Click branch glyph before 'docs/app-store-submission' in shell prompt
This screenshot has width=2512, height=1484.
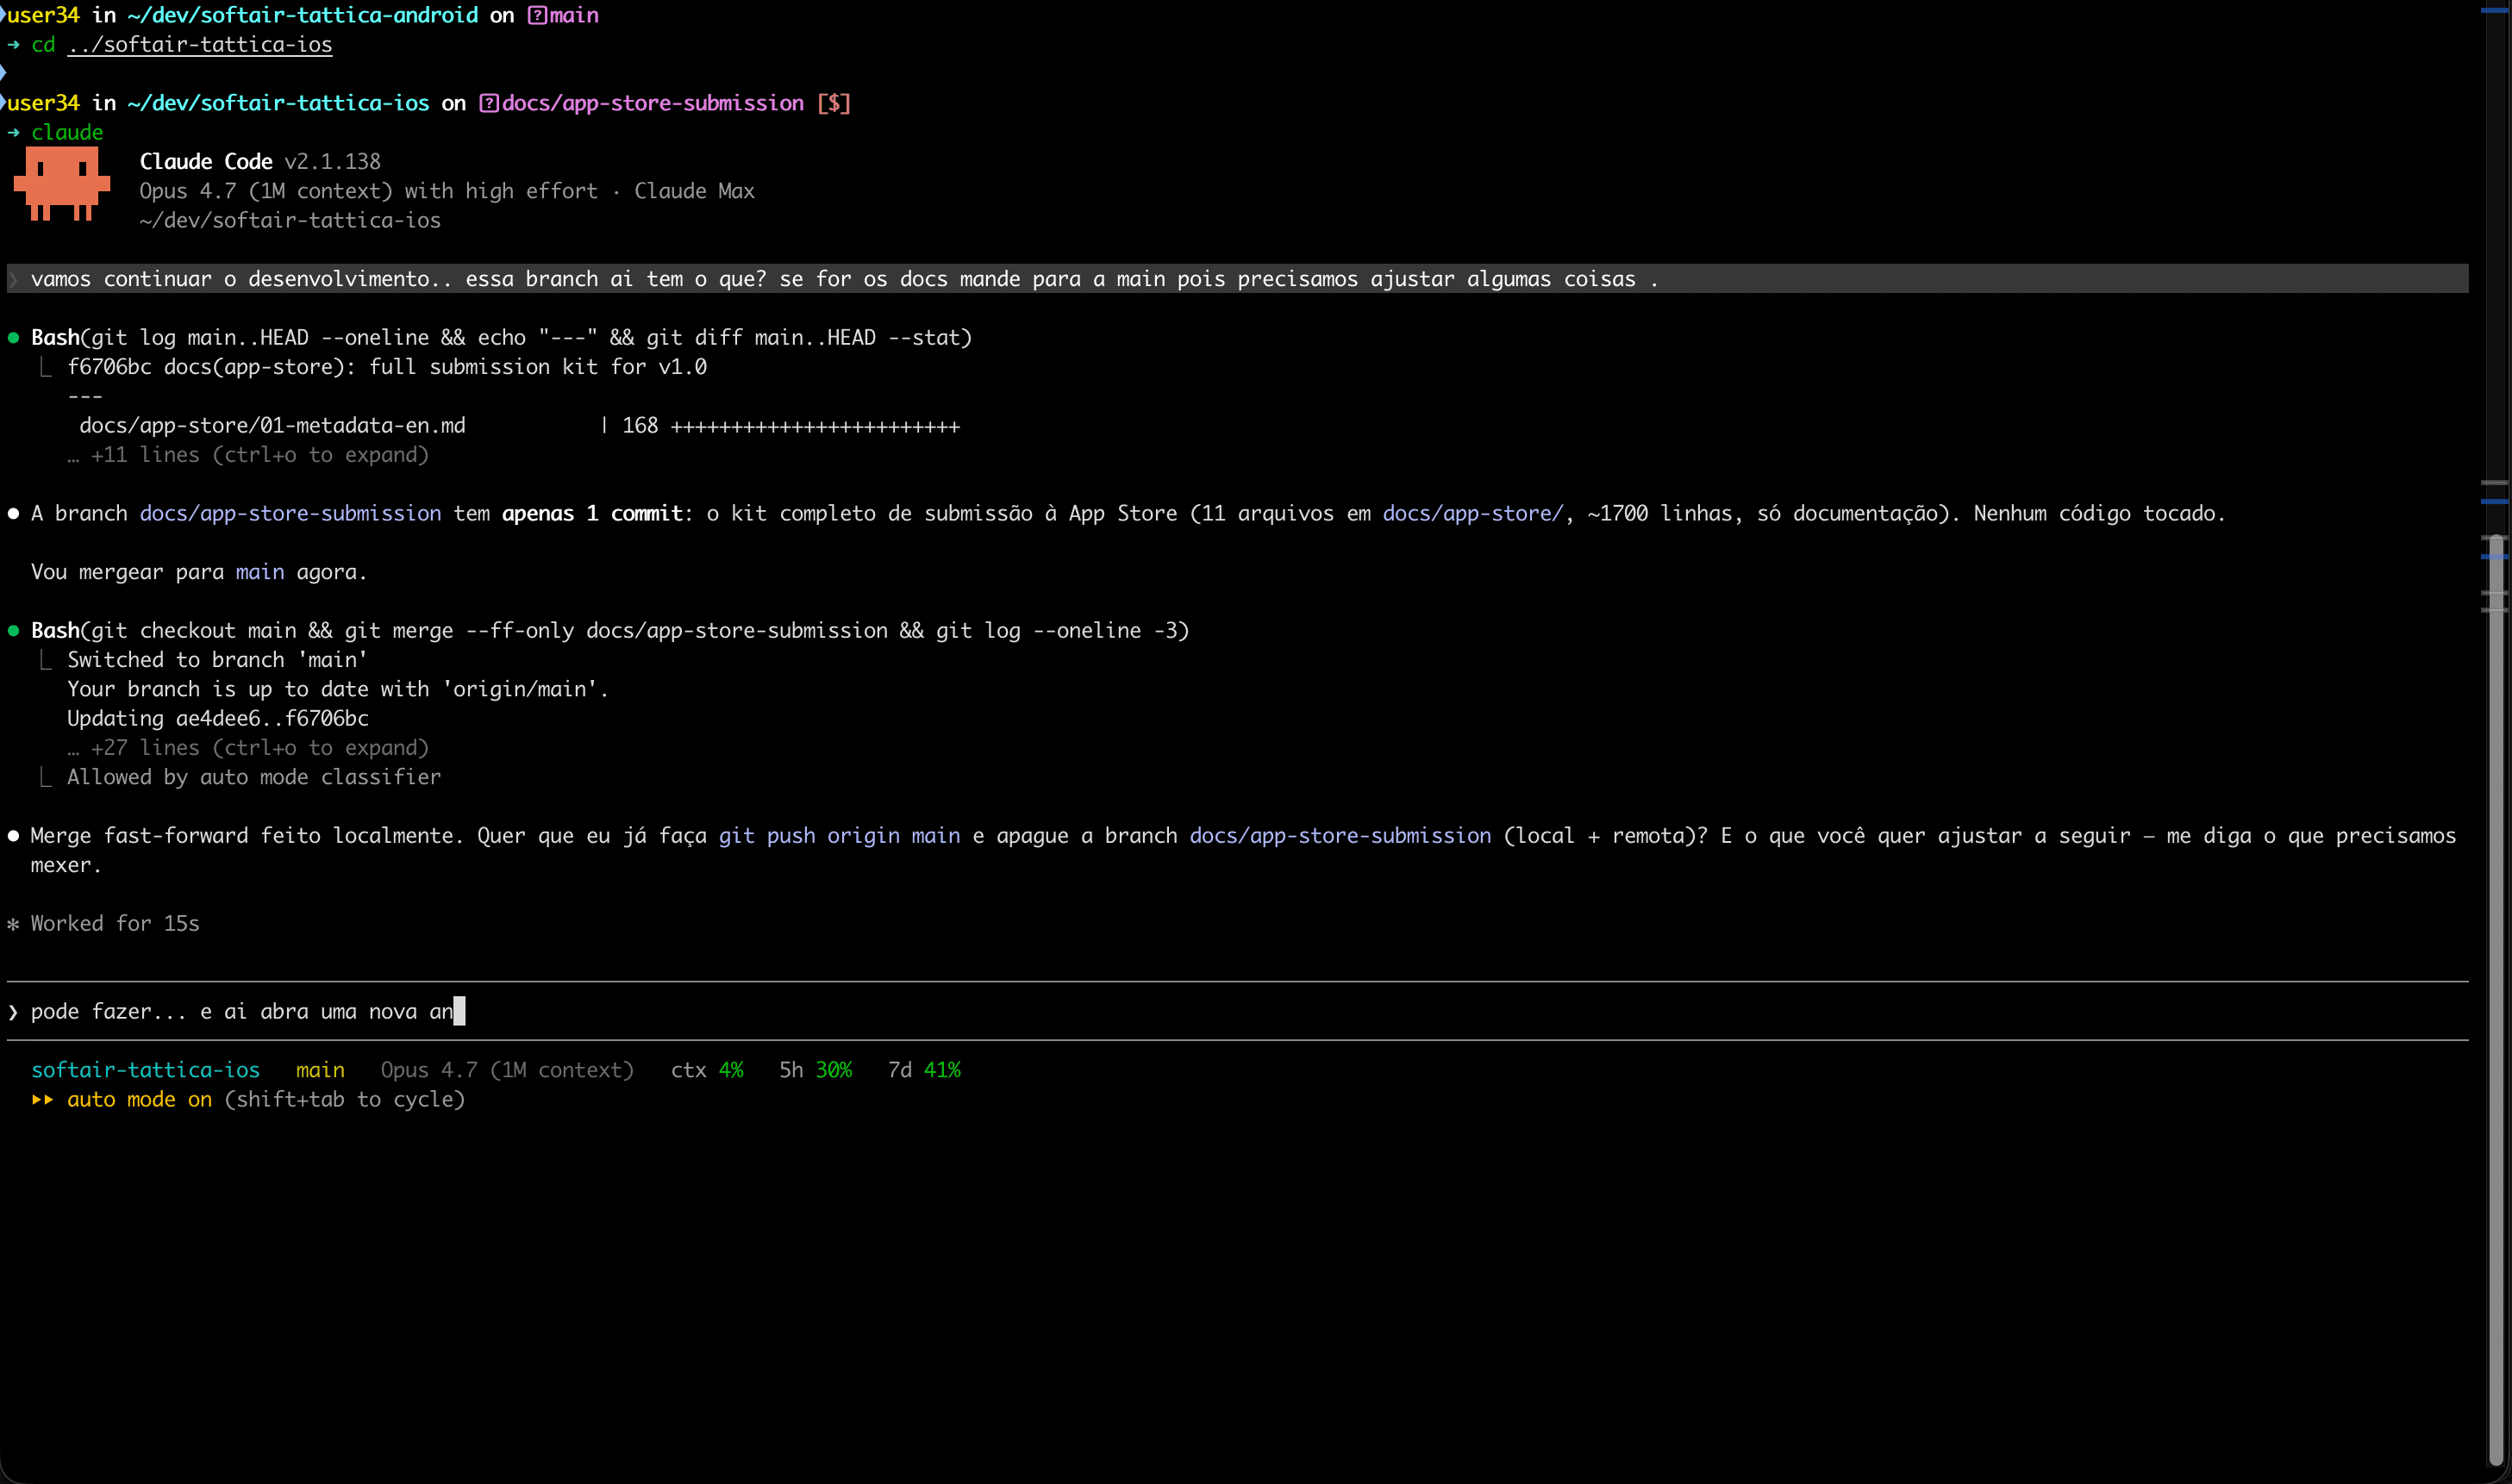(x=489, y=103)
